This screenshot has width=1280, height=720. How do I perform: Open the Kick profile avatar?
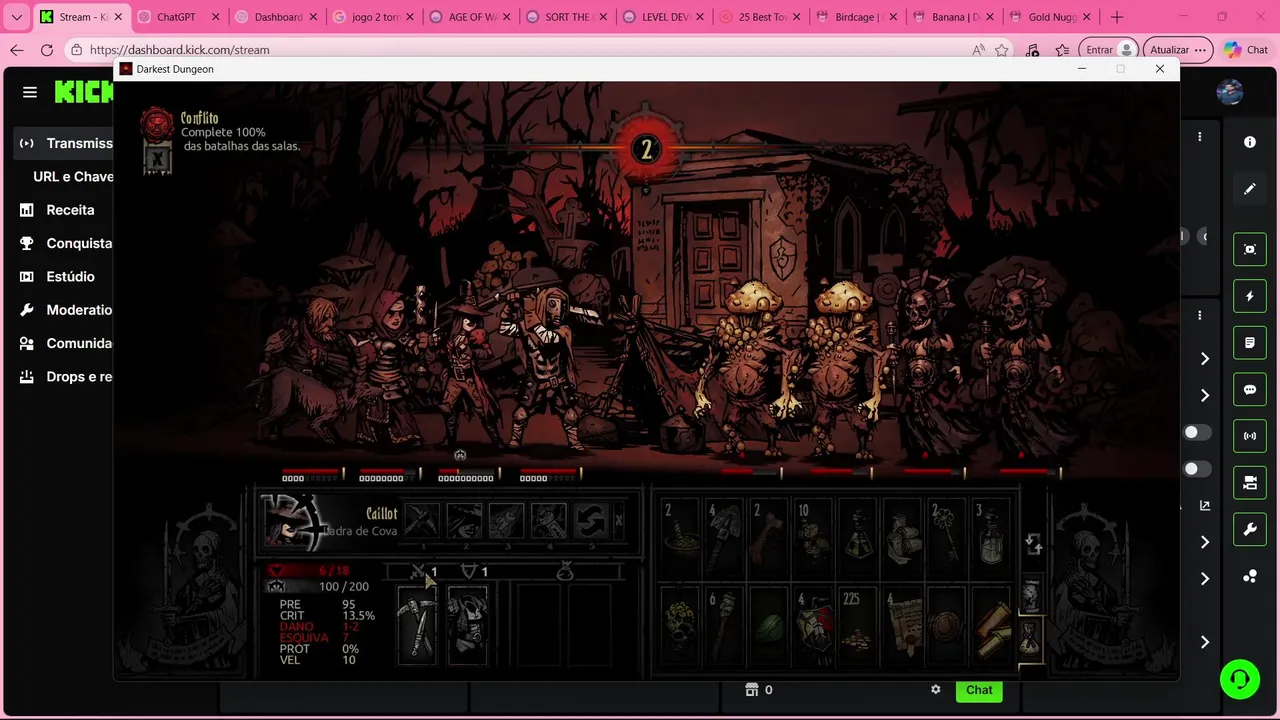pos(1229,92)
